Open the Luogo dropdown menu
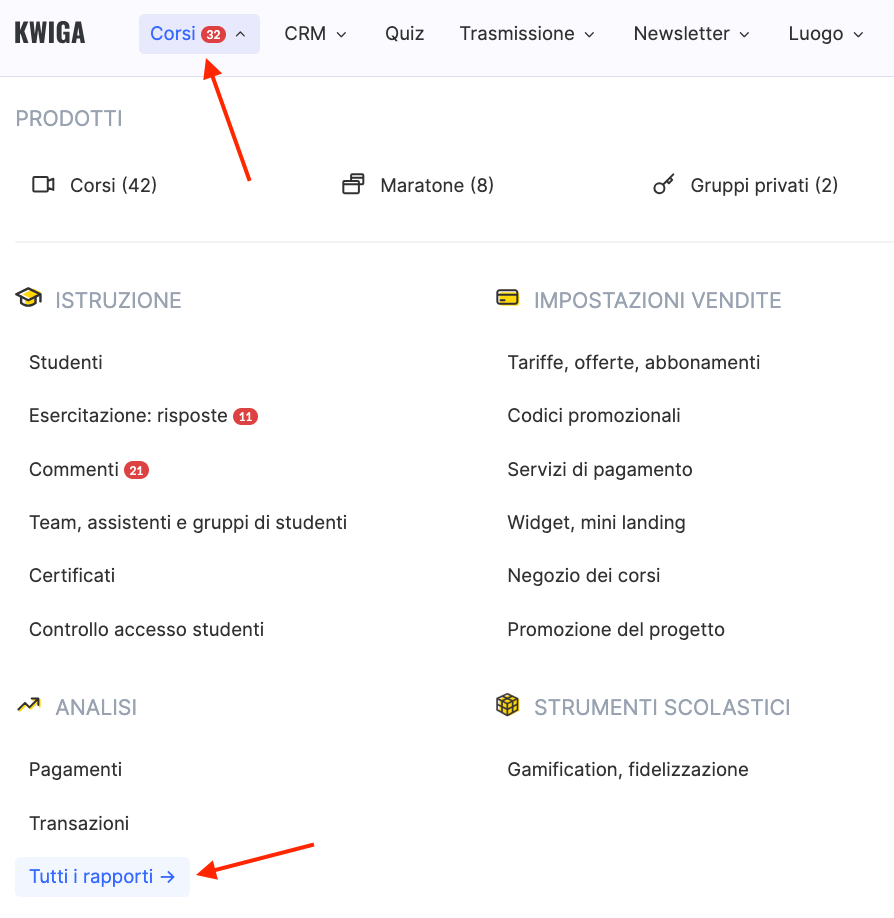 click(x=826, y=34)
